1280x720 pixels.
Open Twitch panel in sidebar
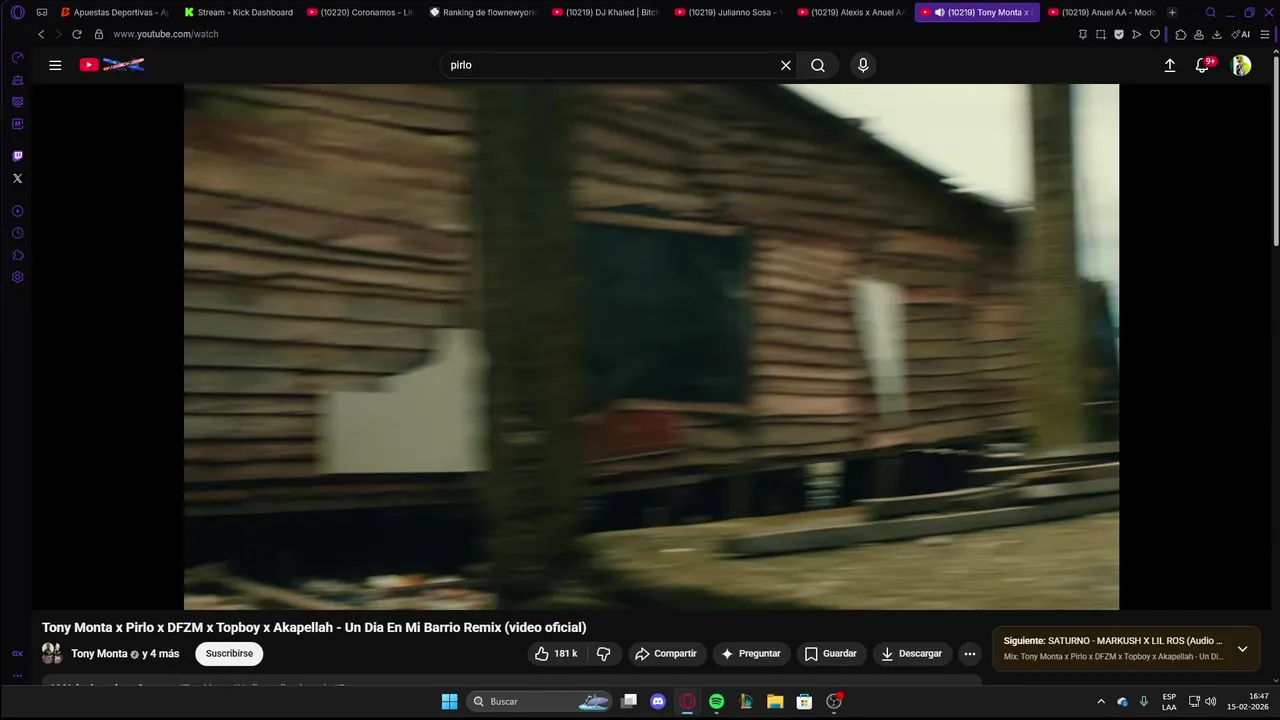coord(17,156)
